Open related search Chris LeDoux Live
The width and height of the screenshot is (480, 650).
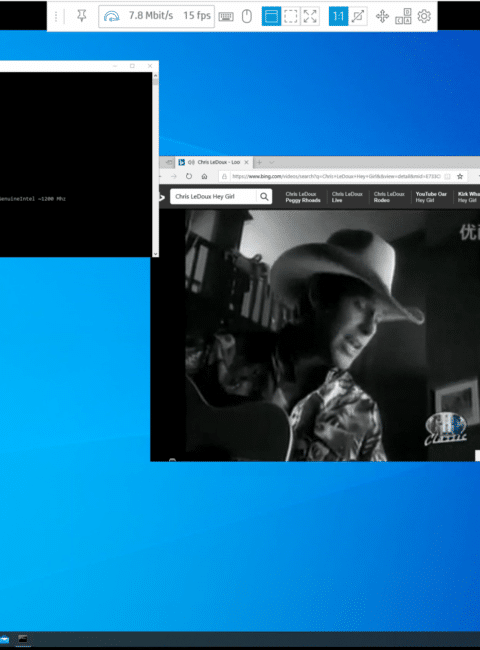(x=347, y=197)
